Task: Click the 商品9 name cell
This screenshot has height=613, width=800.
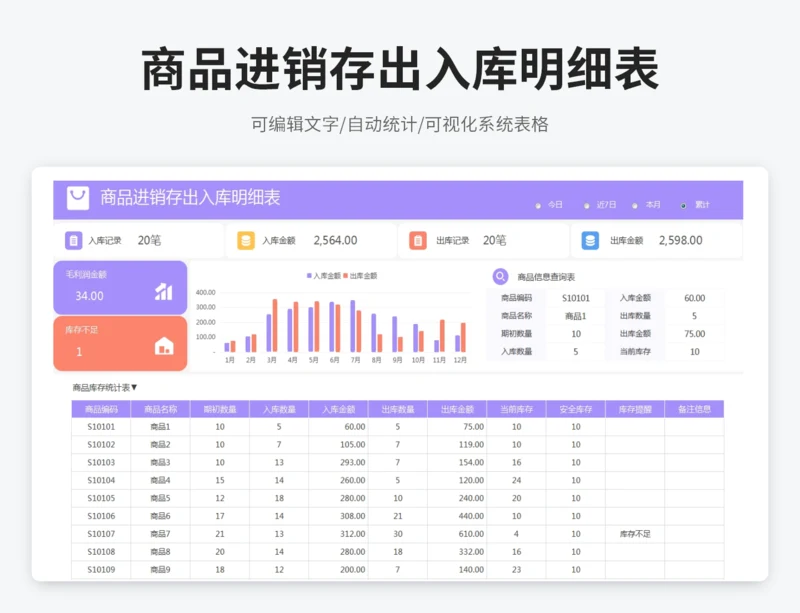Action: (x=160, y=570)
